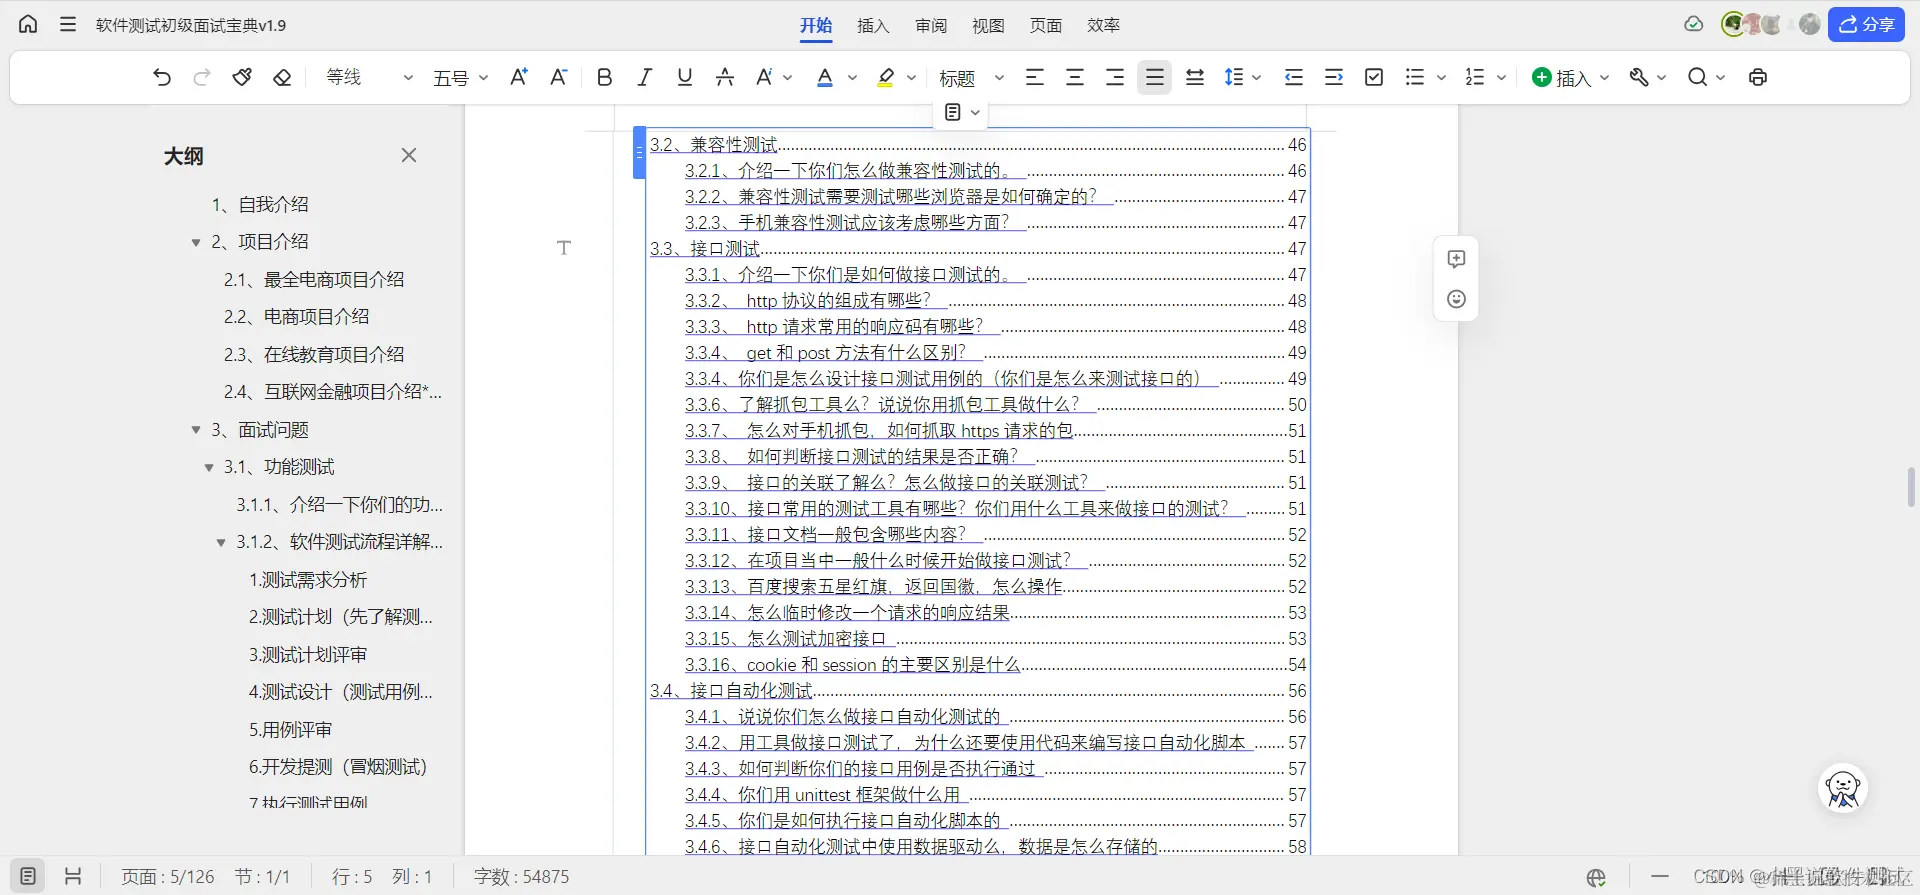Switch to the 视图 tab

[x=988, y=26]
